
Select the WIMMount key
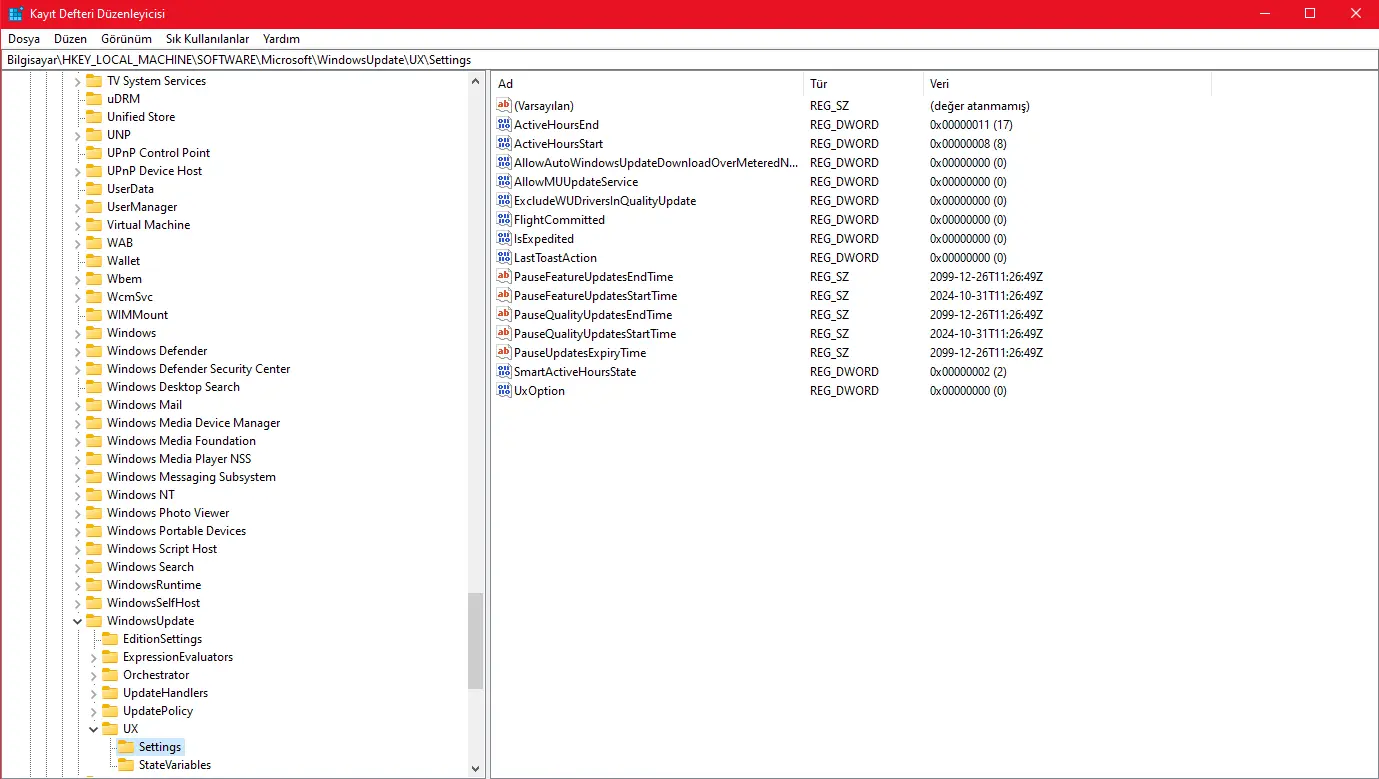[137, 315]
